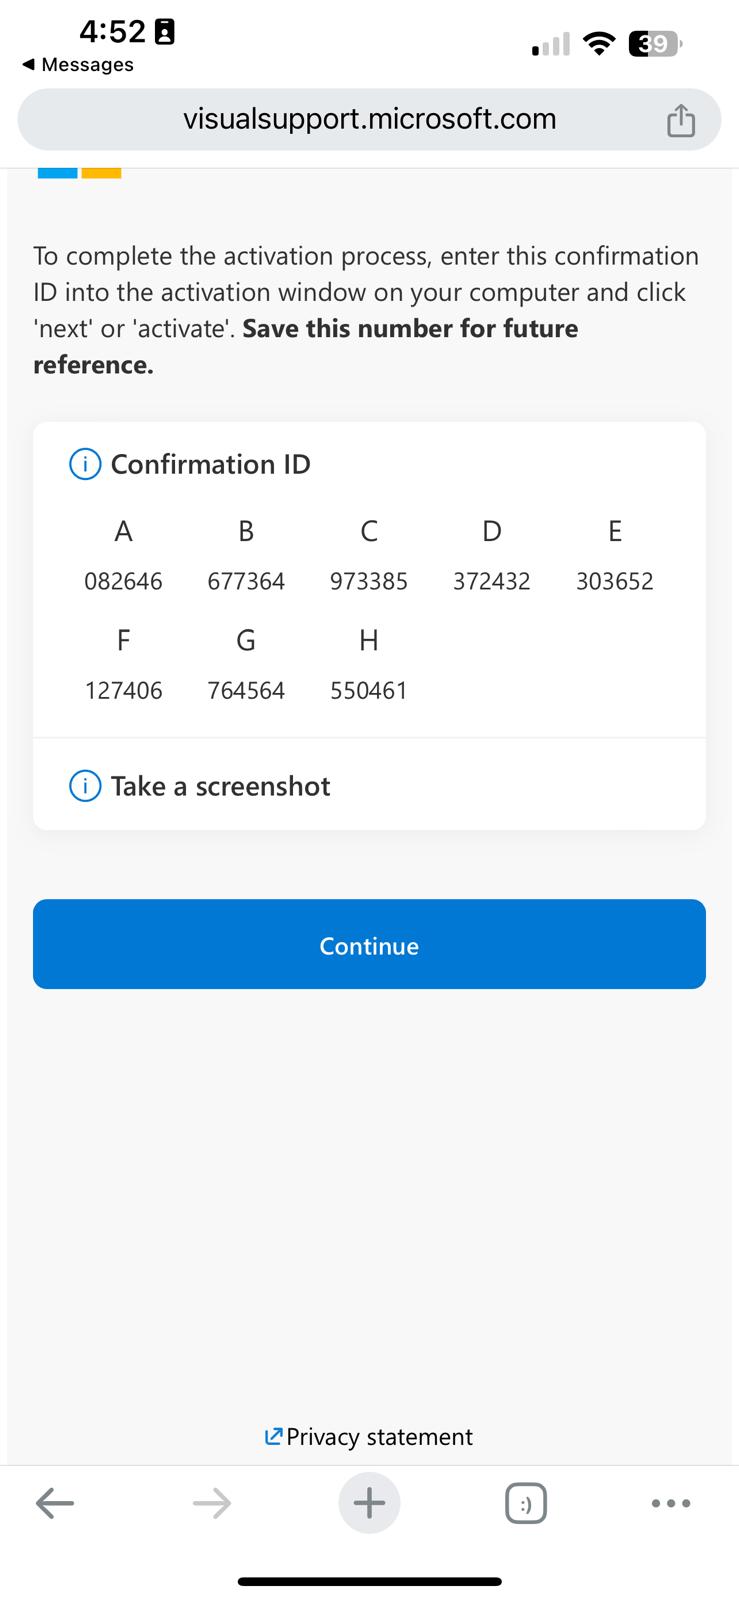Select block D number 372432
Viewport: 739px width, 1600px height.
click(x=492, y=581)
